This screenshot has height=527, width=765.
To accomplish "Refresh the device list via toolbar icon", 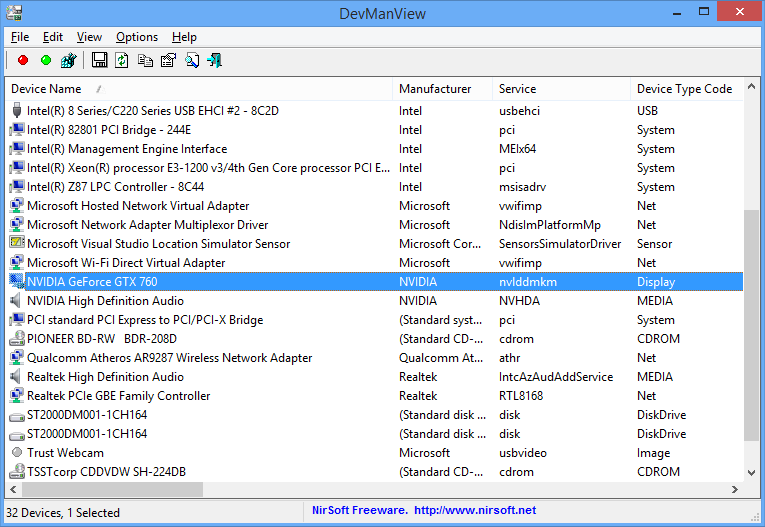I will (x=121, y=61).
